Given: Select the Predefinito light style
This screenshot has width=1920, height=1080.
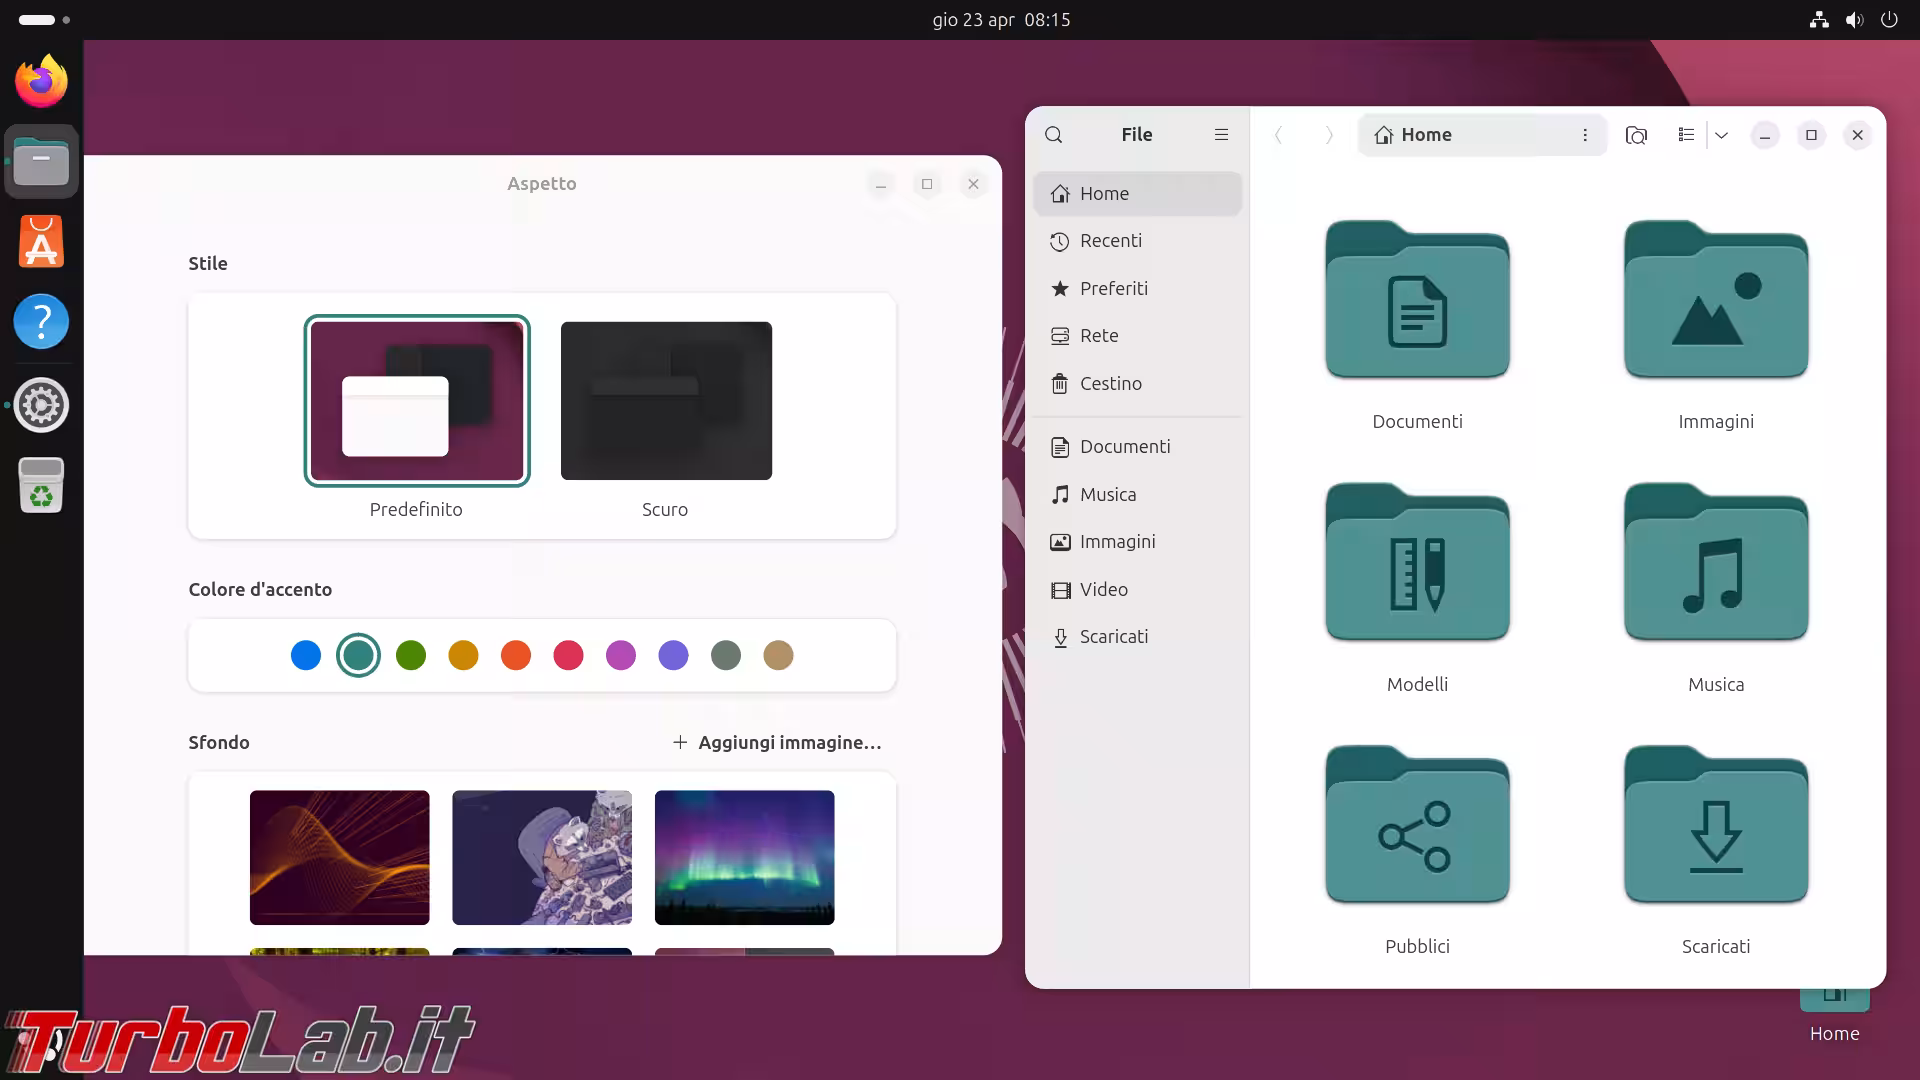Looking at the screenshot, I should (417, 401).
